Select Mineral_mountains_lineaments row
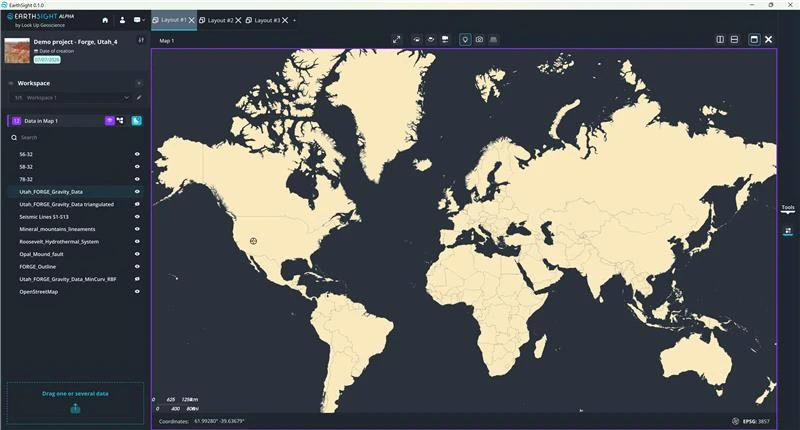This screenshot has height=430, width=800. pos(74,229)
